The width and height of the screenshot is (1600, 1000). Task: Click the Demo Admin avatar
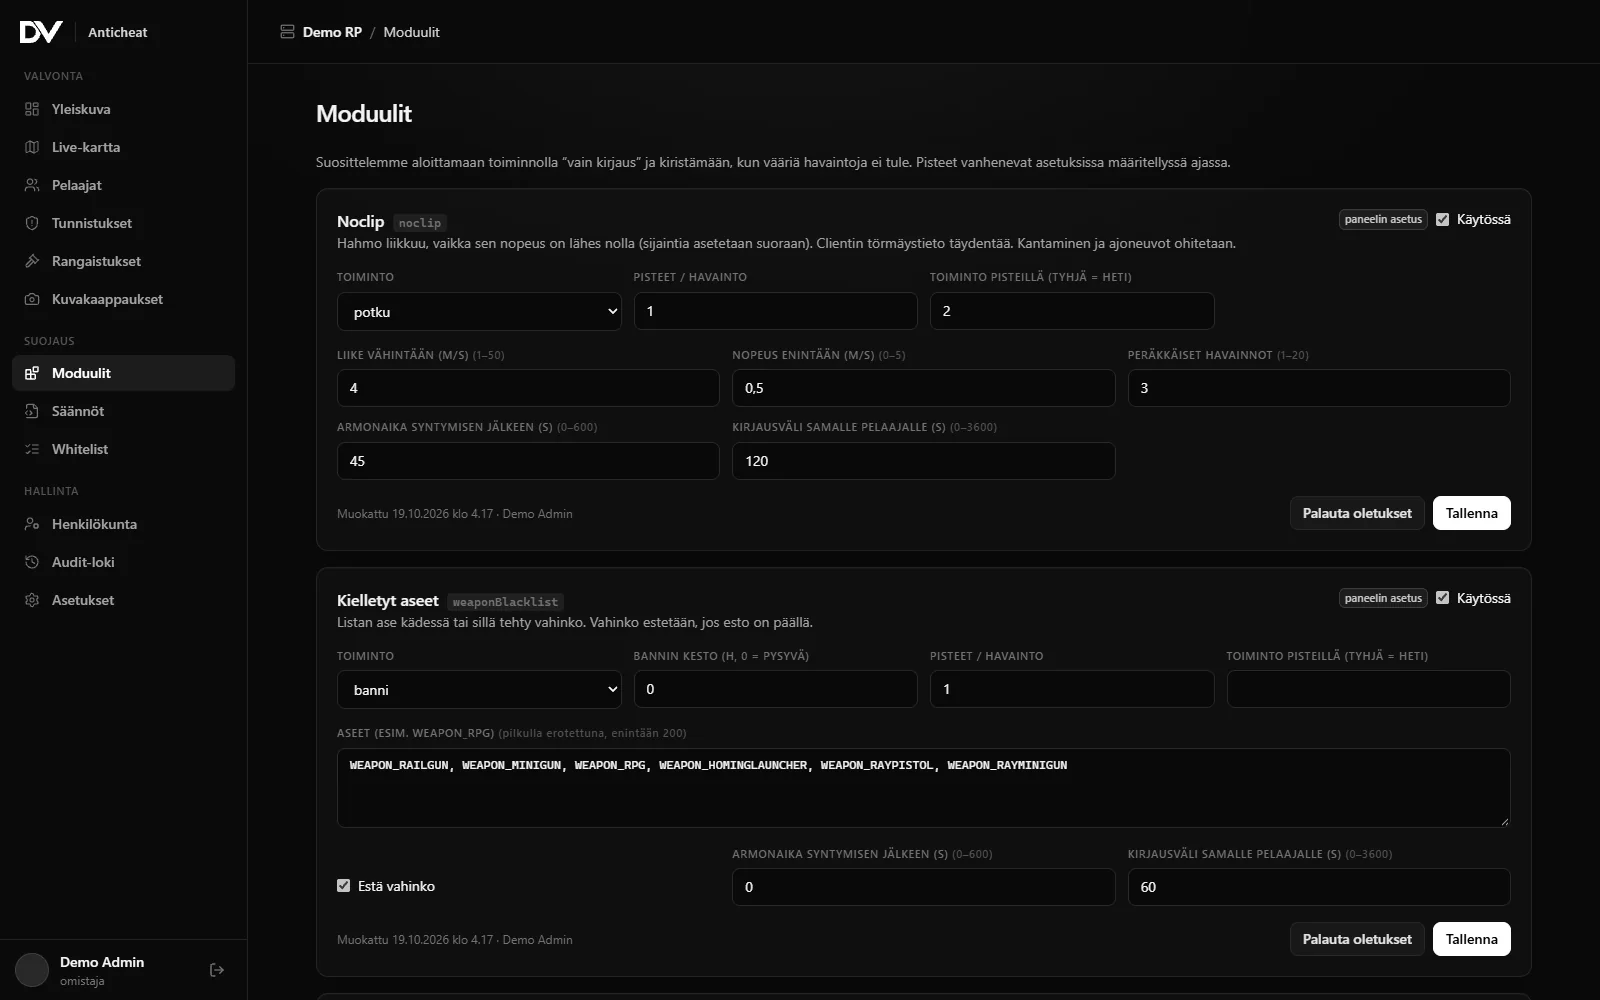point(32,970)
